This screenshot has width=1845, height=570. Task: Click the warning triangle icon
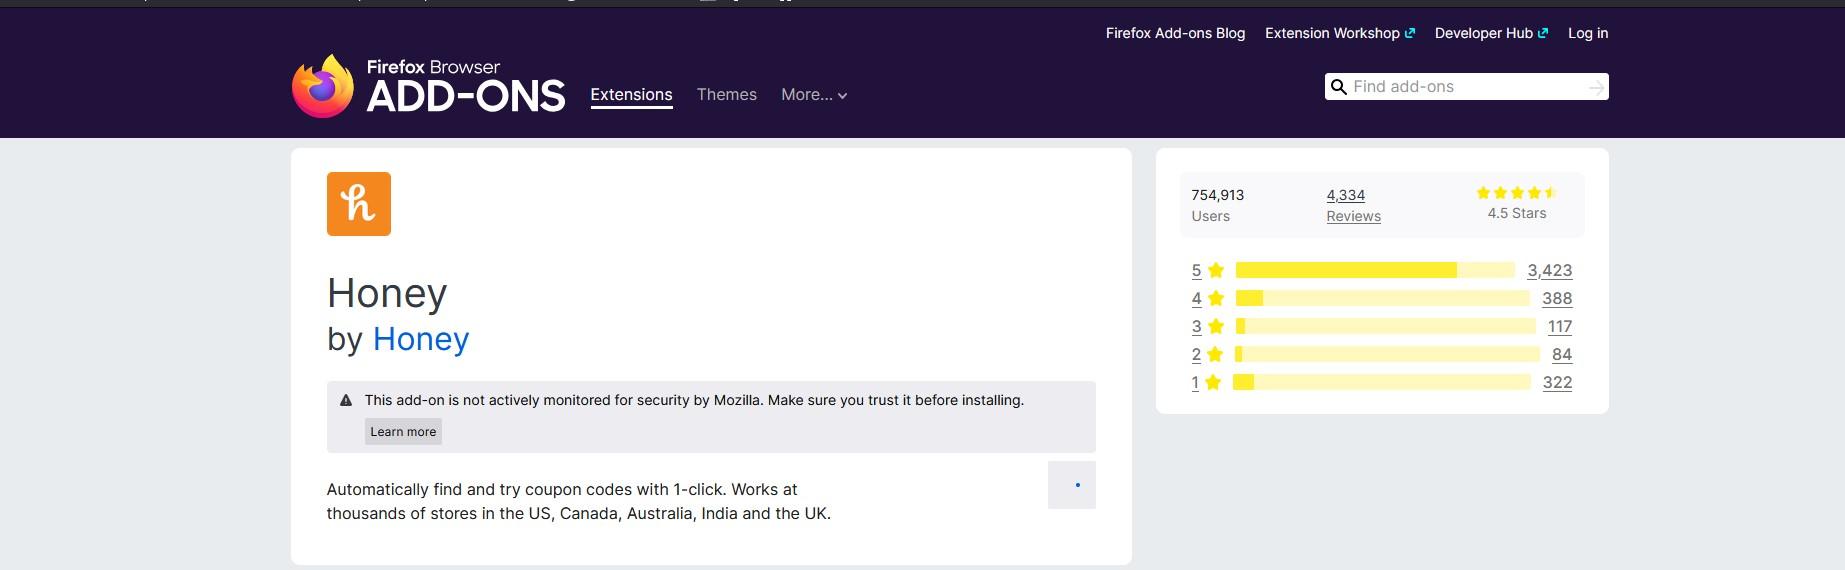coord(346,400)
